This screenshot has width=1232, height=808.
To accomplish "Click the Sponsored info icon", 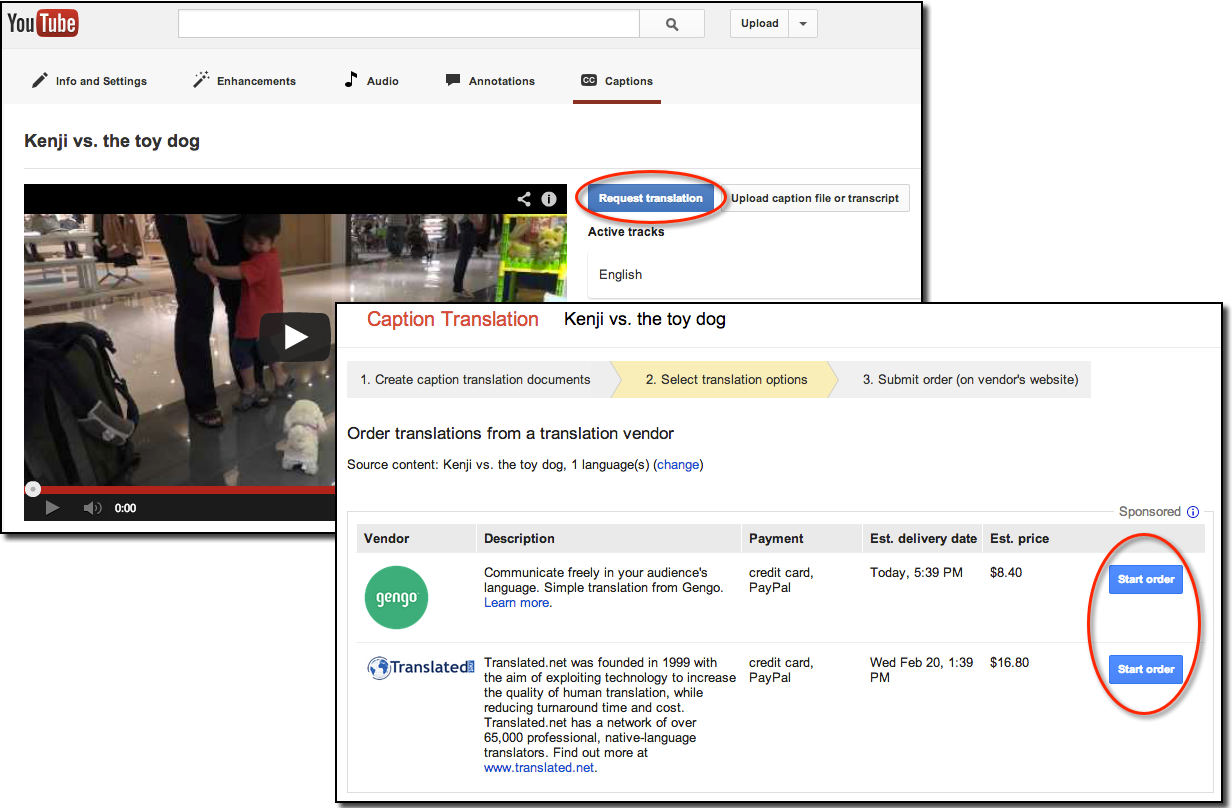I will point(1192,512).
